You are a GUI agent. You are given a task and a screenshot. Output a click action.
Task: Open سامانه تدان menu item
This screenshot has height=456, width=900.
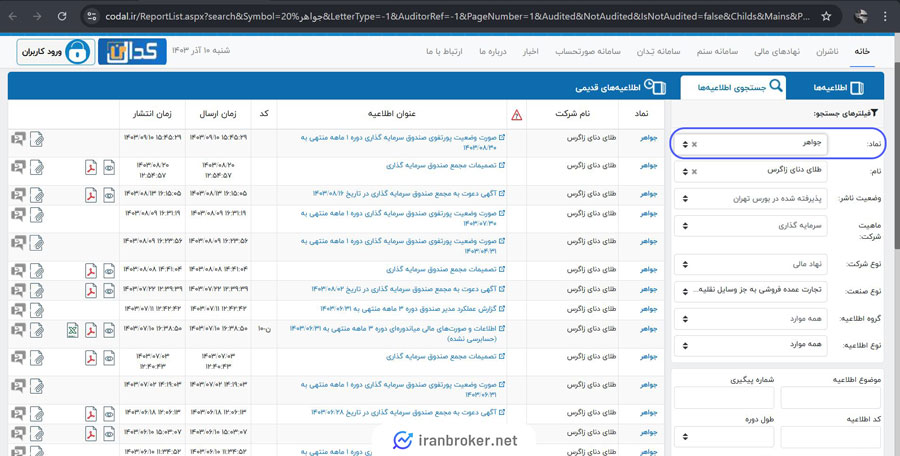coord(658,51)
